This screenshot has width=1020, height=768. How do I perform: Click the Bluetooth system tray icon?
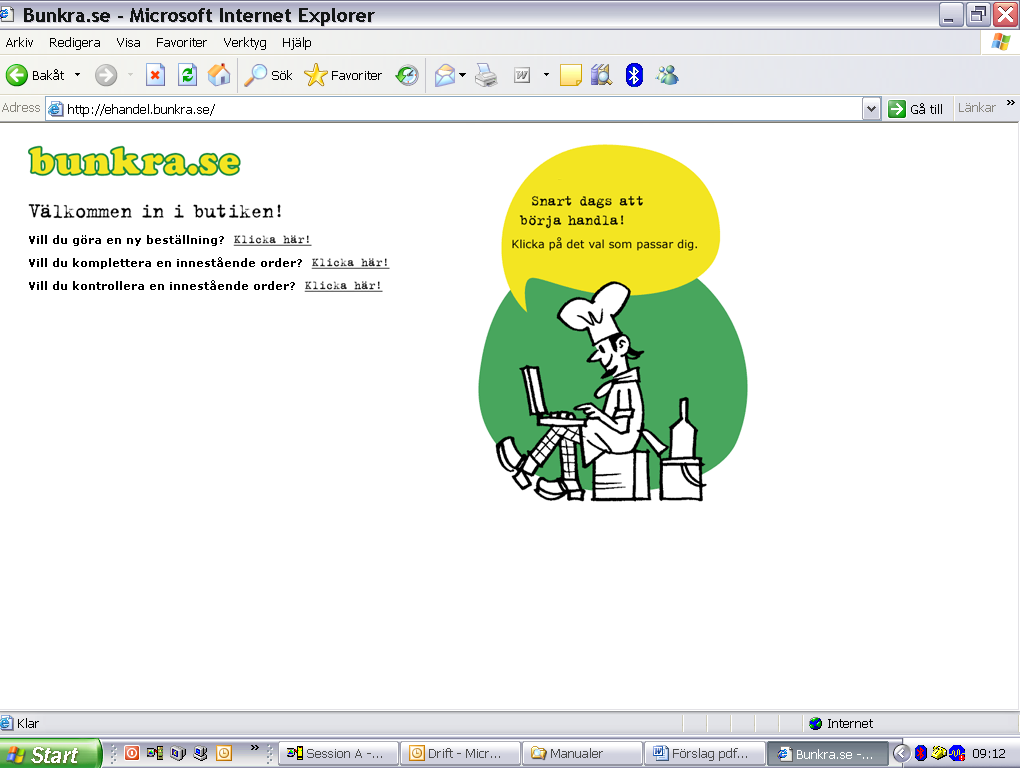[x=920, y=754]
